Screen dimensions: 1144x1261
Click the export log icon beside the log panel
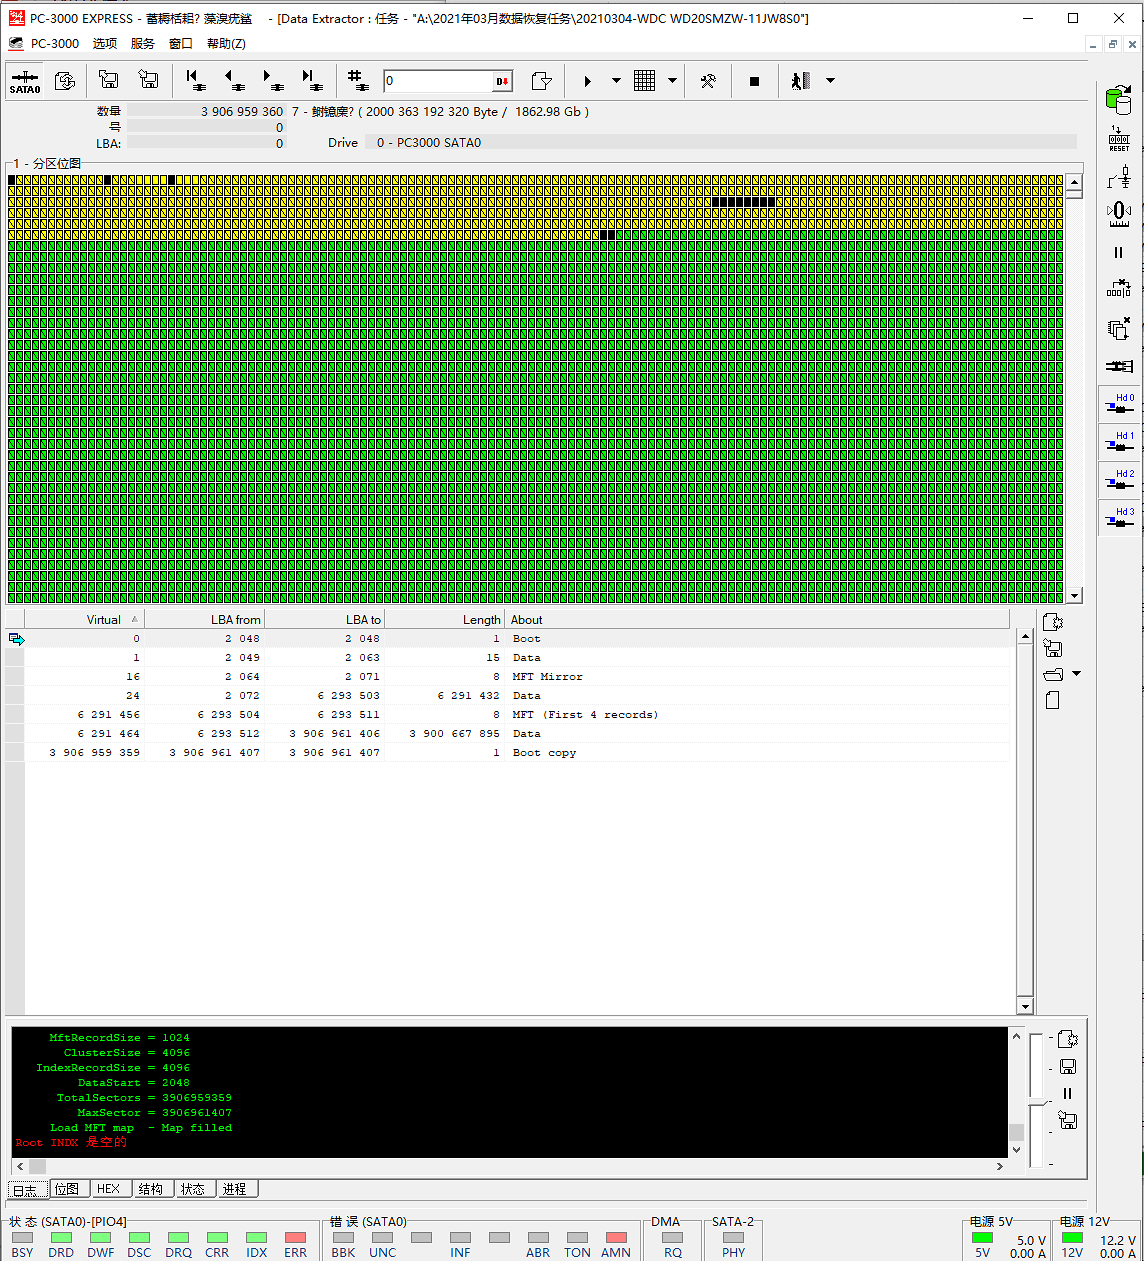pos(1067,1039)
